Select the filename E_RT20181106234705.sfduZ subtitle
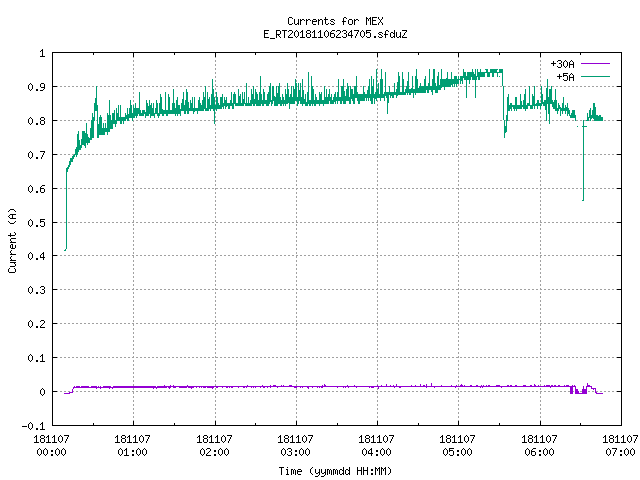The width and height of the screenshot is (640, 480). tap(335, 34)
